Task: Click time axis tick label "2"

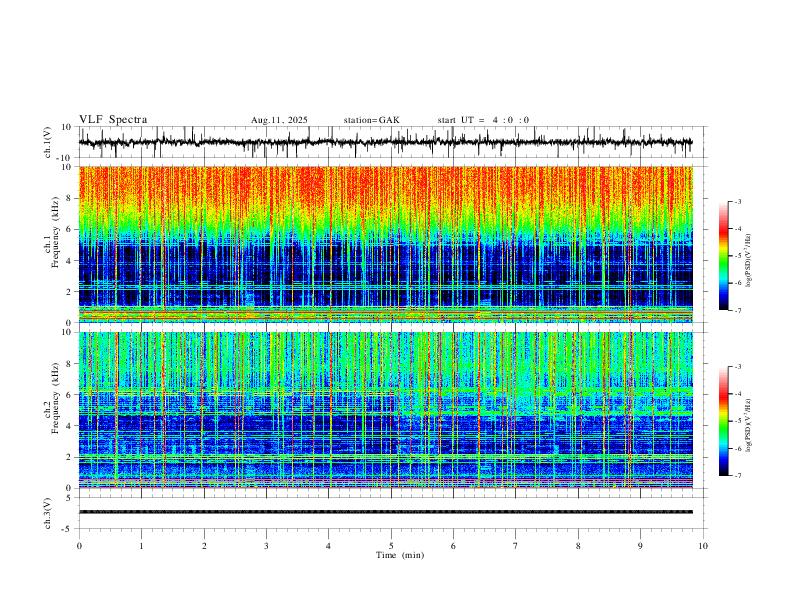Action: click(x=204, y=546)
